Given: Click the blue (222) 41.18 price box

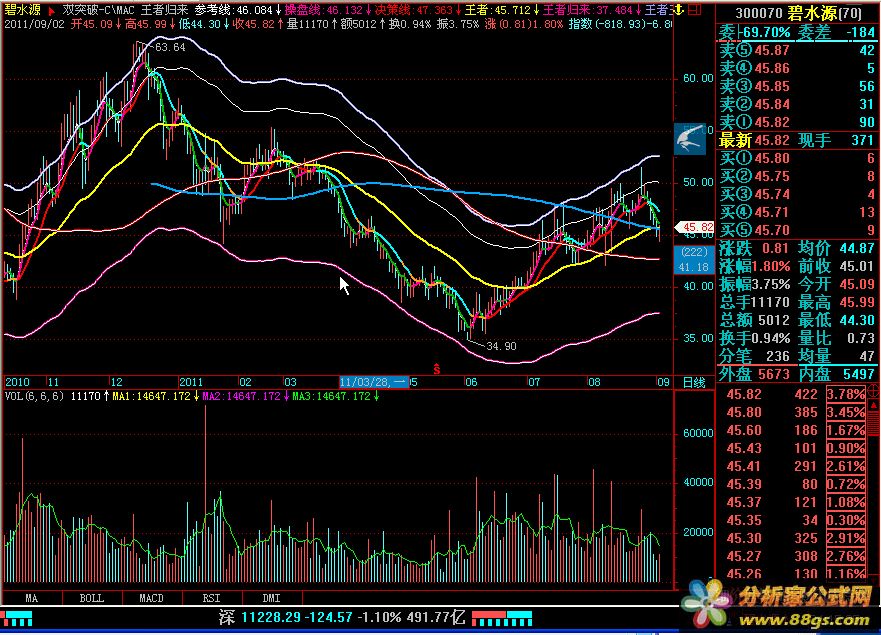Looking at the screenshot, I should pos(694,260).
